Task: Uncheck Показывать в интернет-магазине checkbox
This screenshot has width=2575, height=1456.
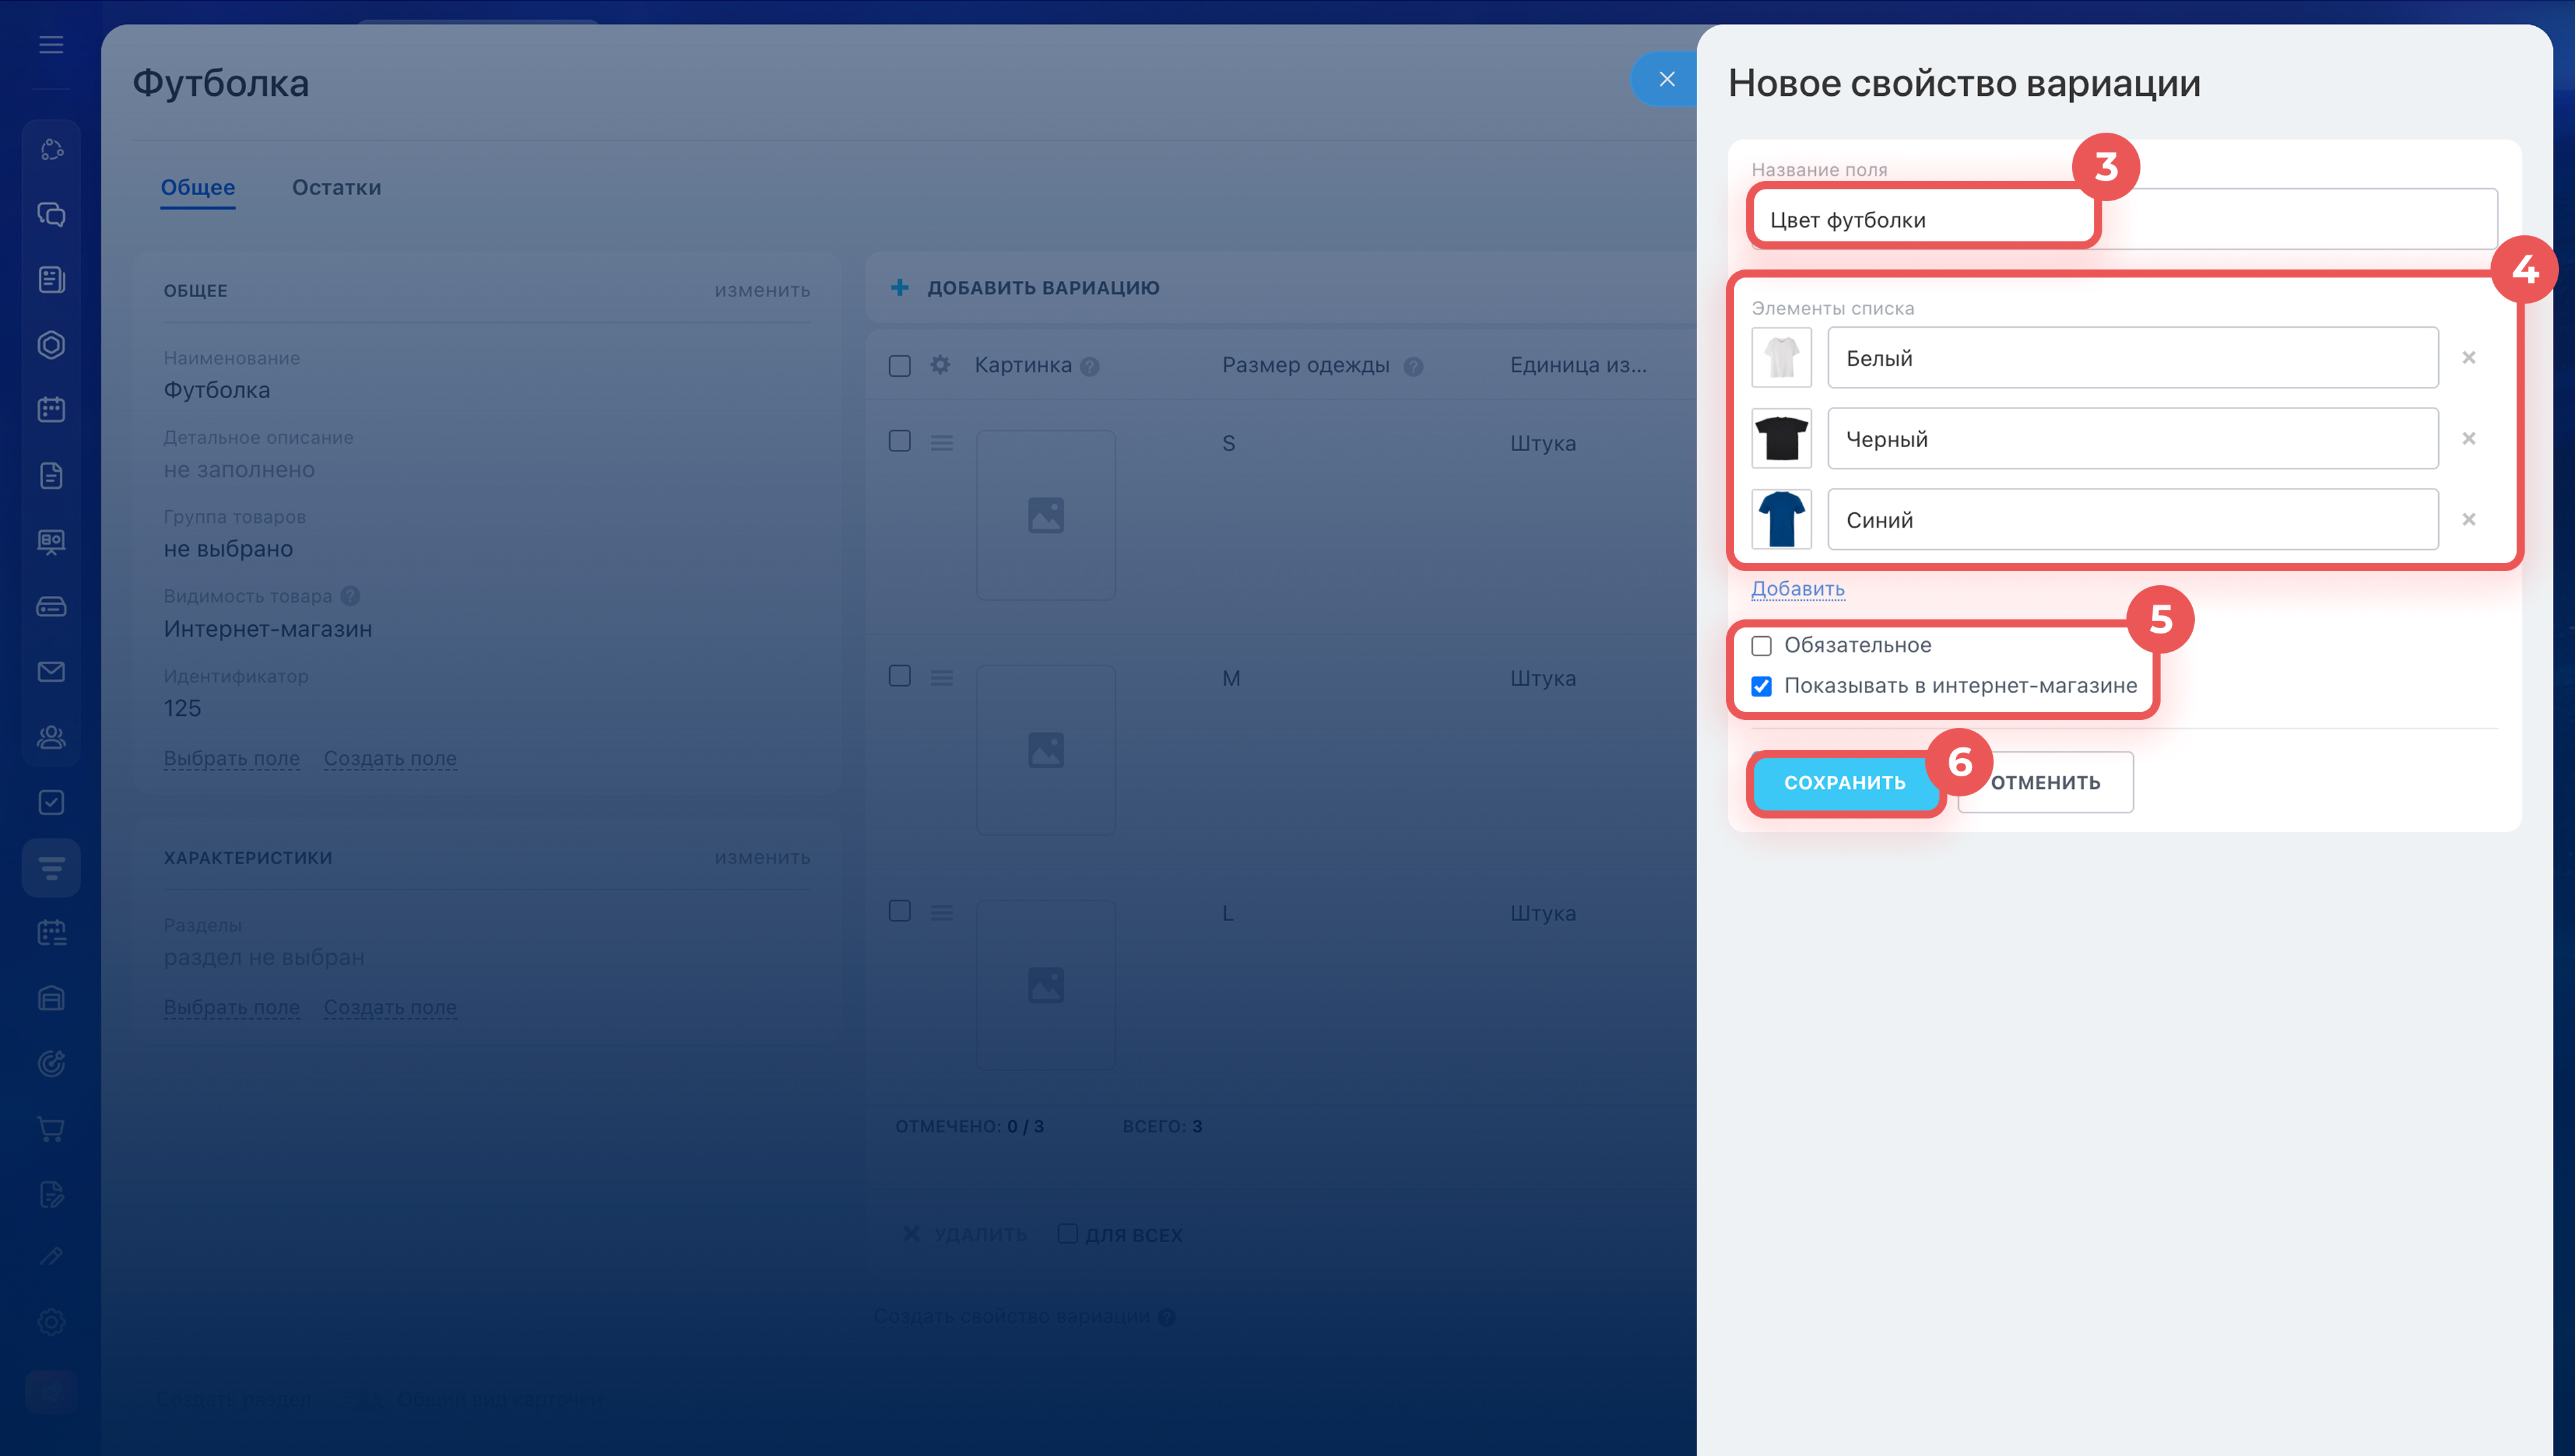Action: click(1761, 686)
